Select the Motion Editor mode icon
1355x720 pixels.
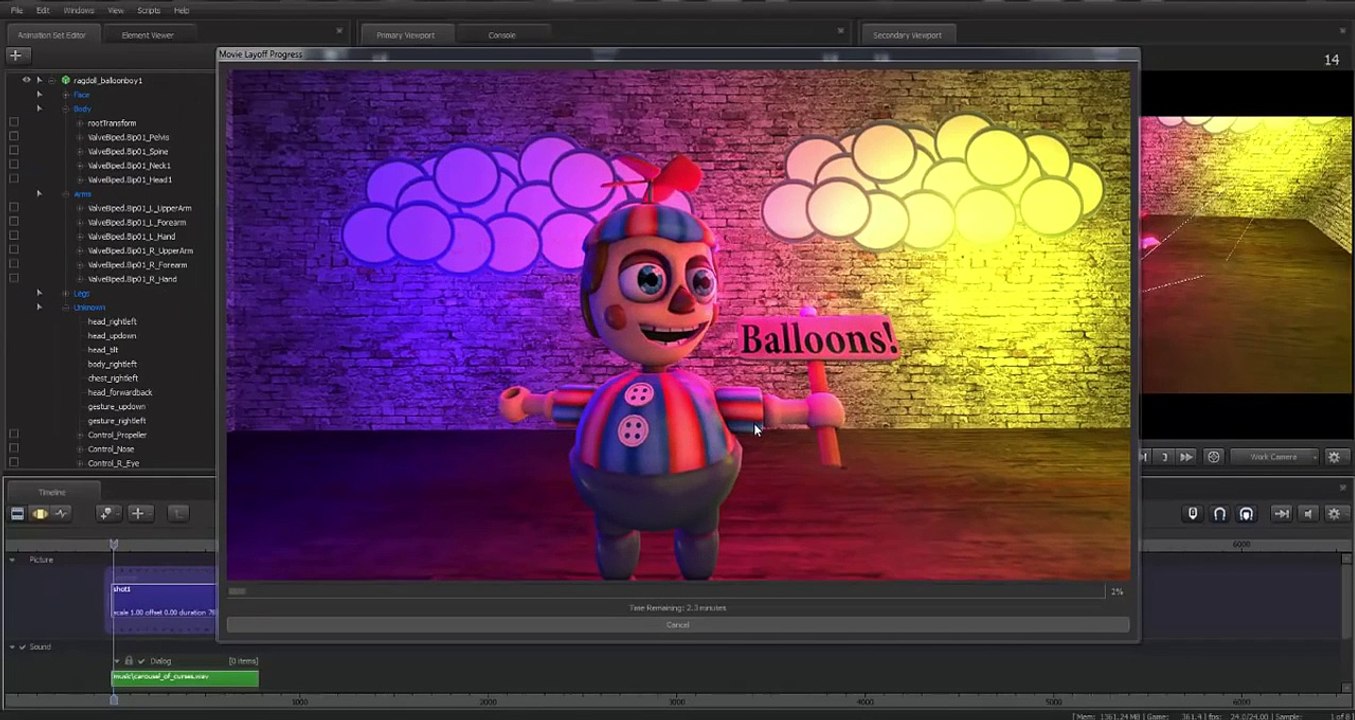click(x=40, y=513)
